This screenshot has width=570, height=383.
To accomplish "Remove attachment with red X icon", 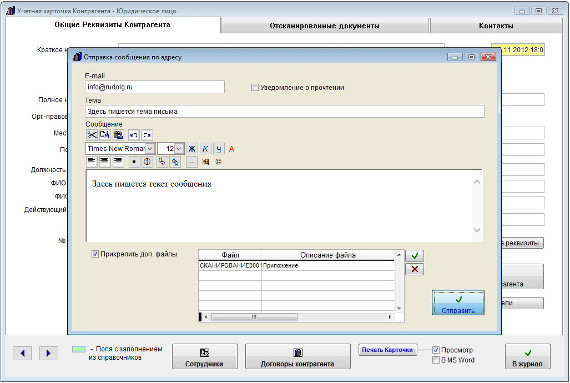I will [414, 269].
